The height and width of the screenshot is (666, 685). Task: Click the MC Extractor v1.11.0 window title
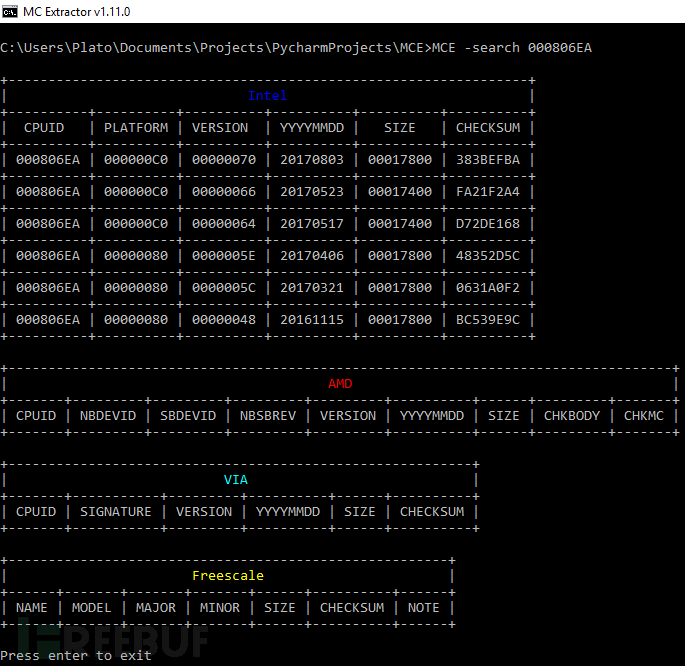pyautogui.click(x=76, y=12)
